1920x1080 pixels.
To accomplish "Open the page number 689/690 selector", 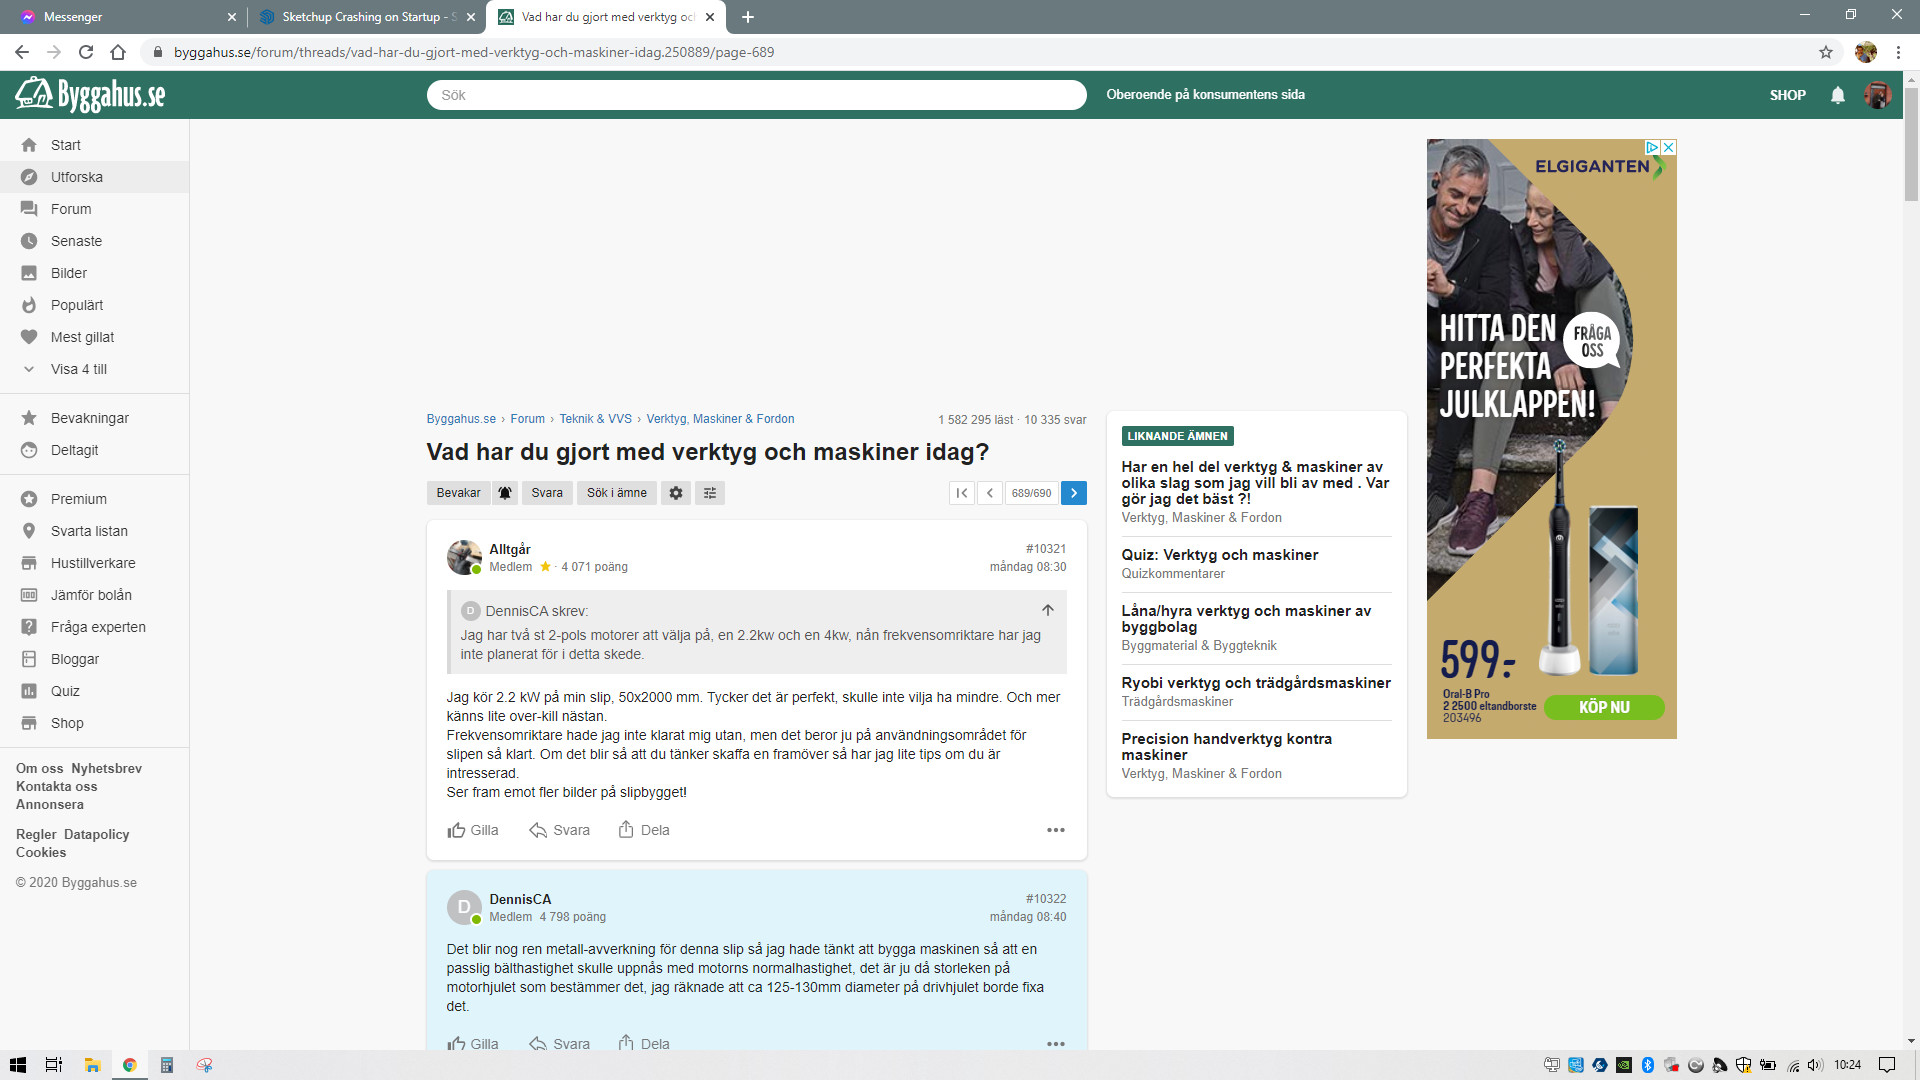I will (1031, 493).
